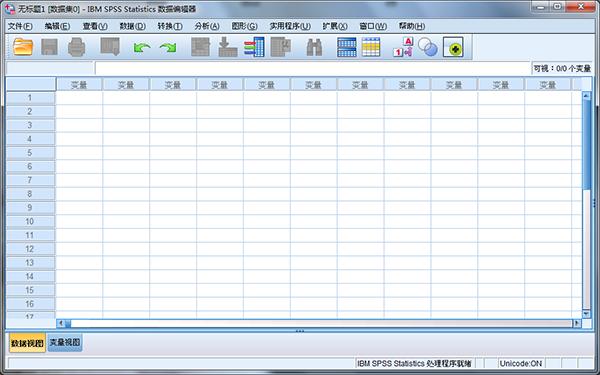This screenshot has width=600, height=375.
Task: Select row header 12
Action: pyautogui.click(x=31, y=249)
